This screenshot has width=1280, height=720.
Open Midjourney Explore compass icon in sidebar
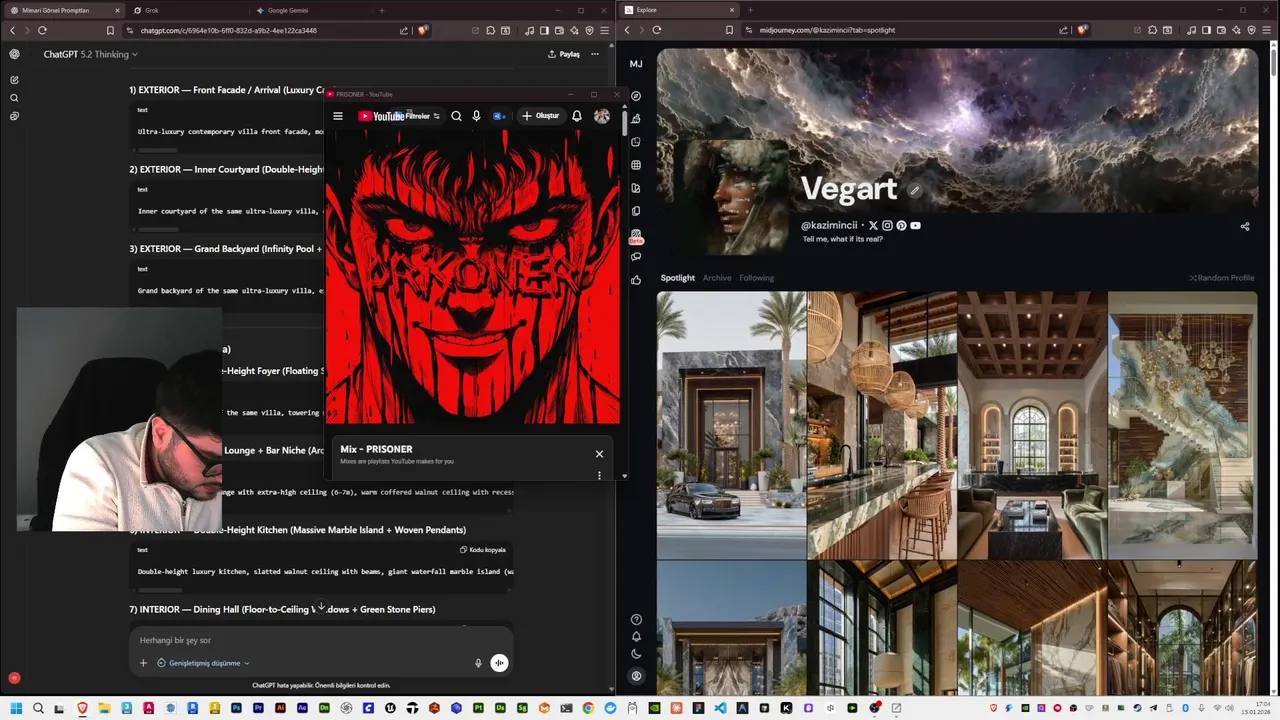[636, 96]
